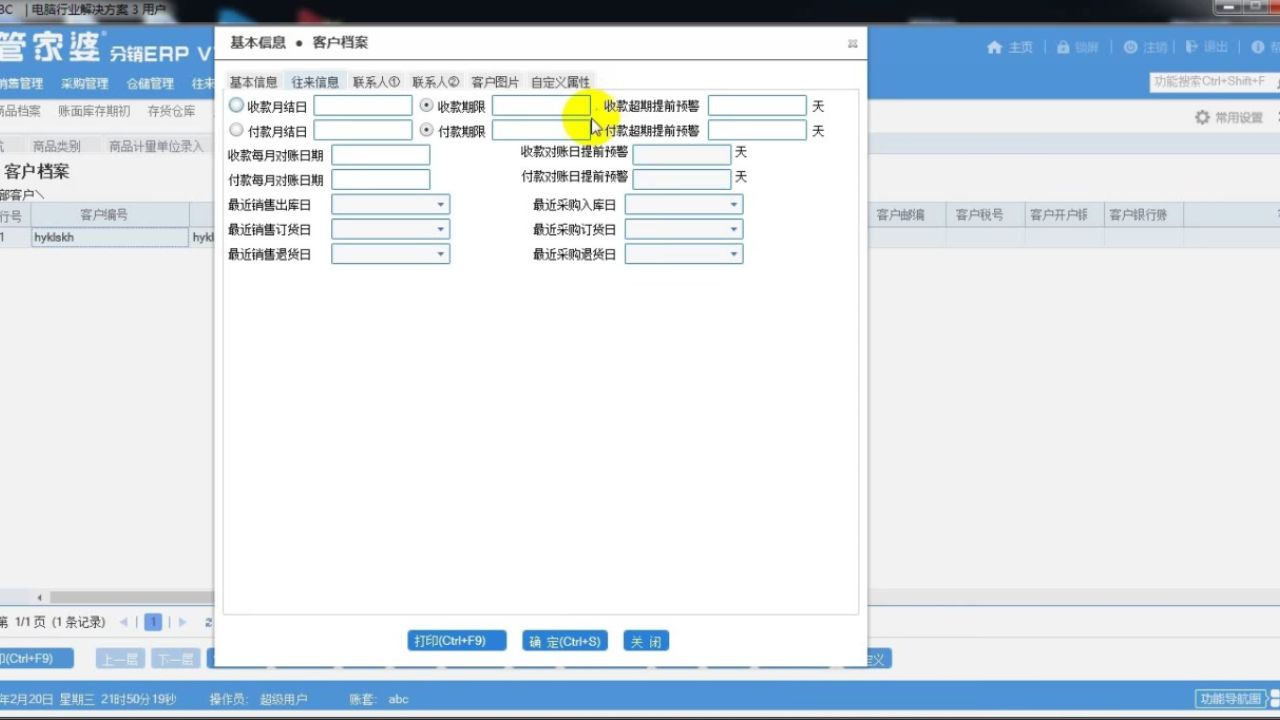The height and width of the screenshot is (720, 1280).
Task: Click the 功能导航图 button
Action: (x=1231, y=699)
